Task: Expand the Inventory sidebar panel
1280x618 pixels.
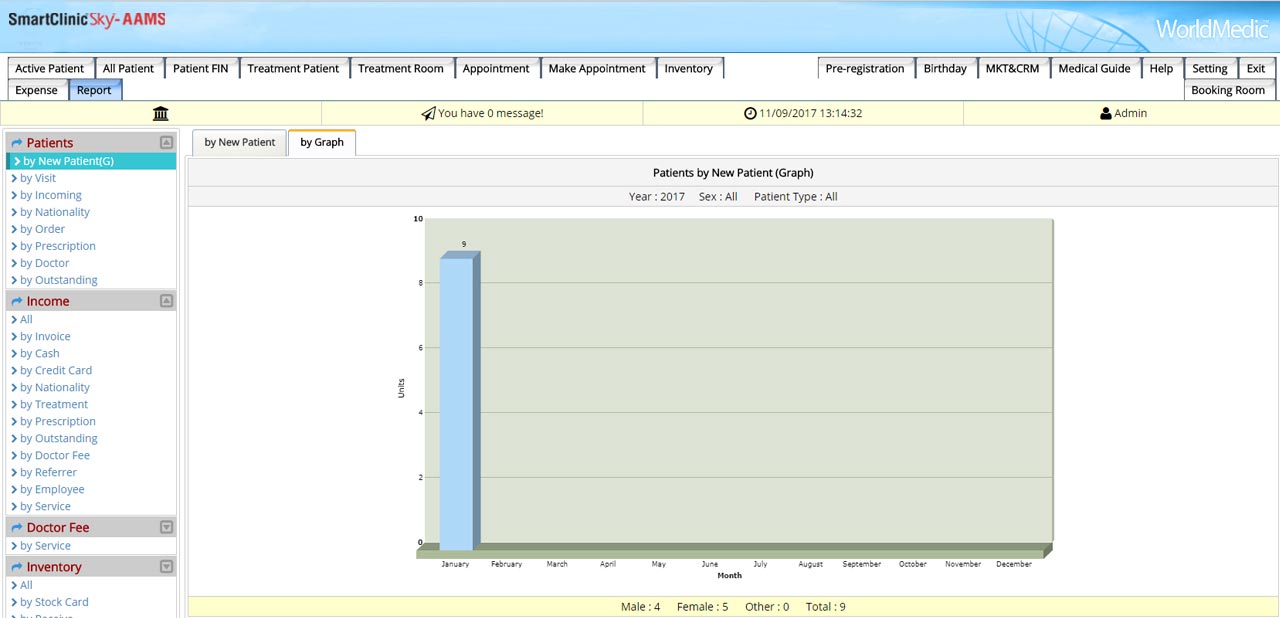Action: pyautogui.click(x=167, y=567)
